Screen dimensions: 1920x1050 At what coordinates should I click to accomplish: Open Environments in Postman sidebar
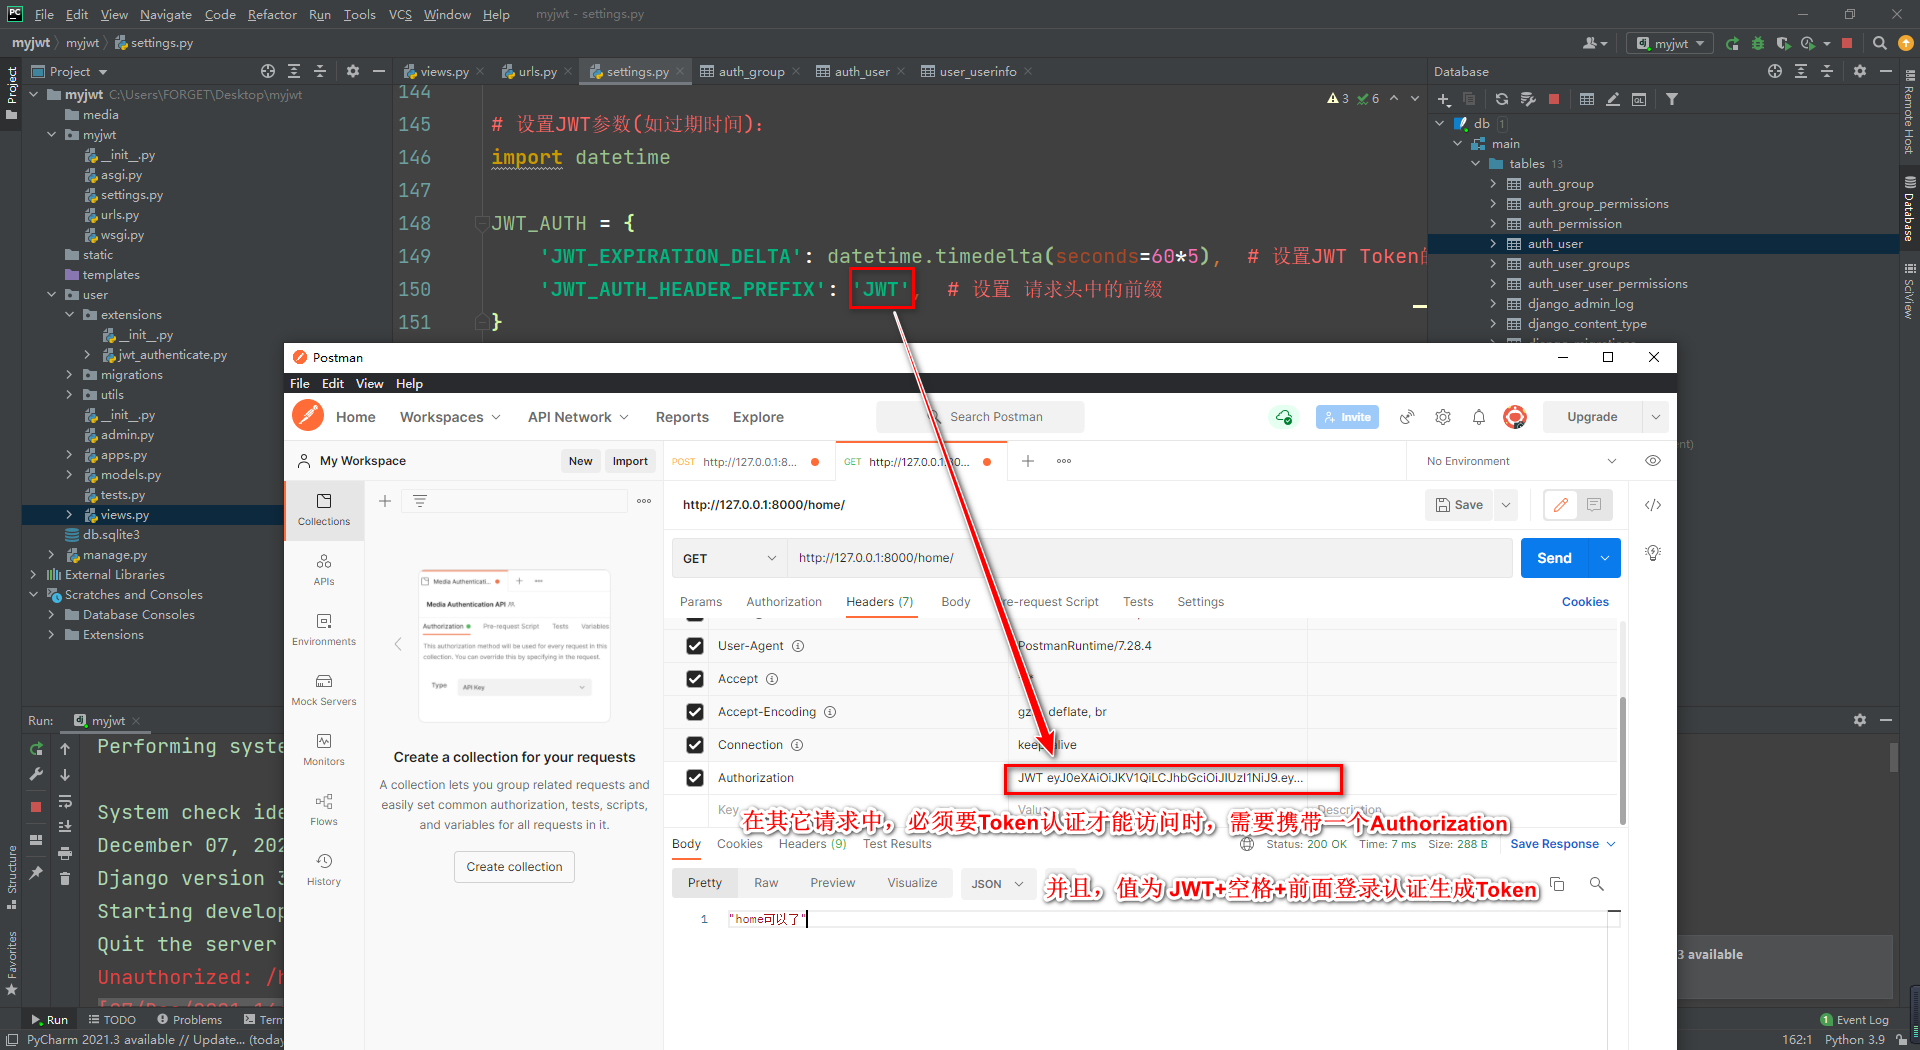[324, 630]
